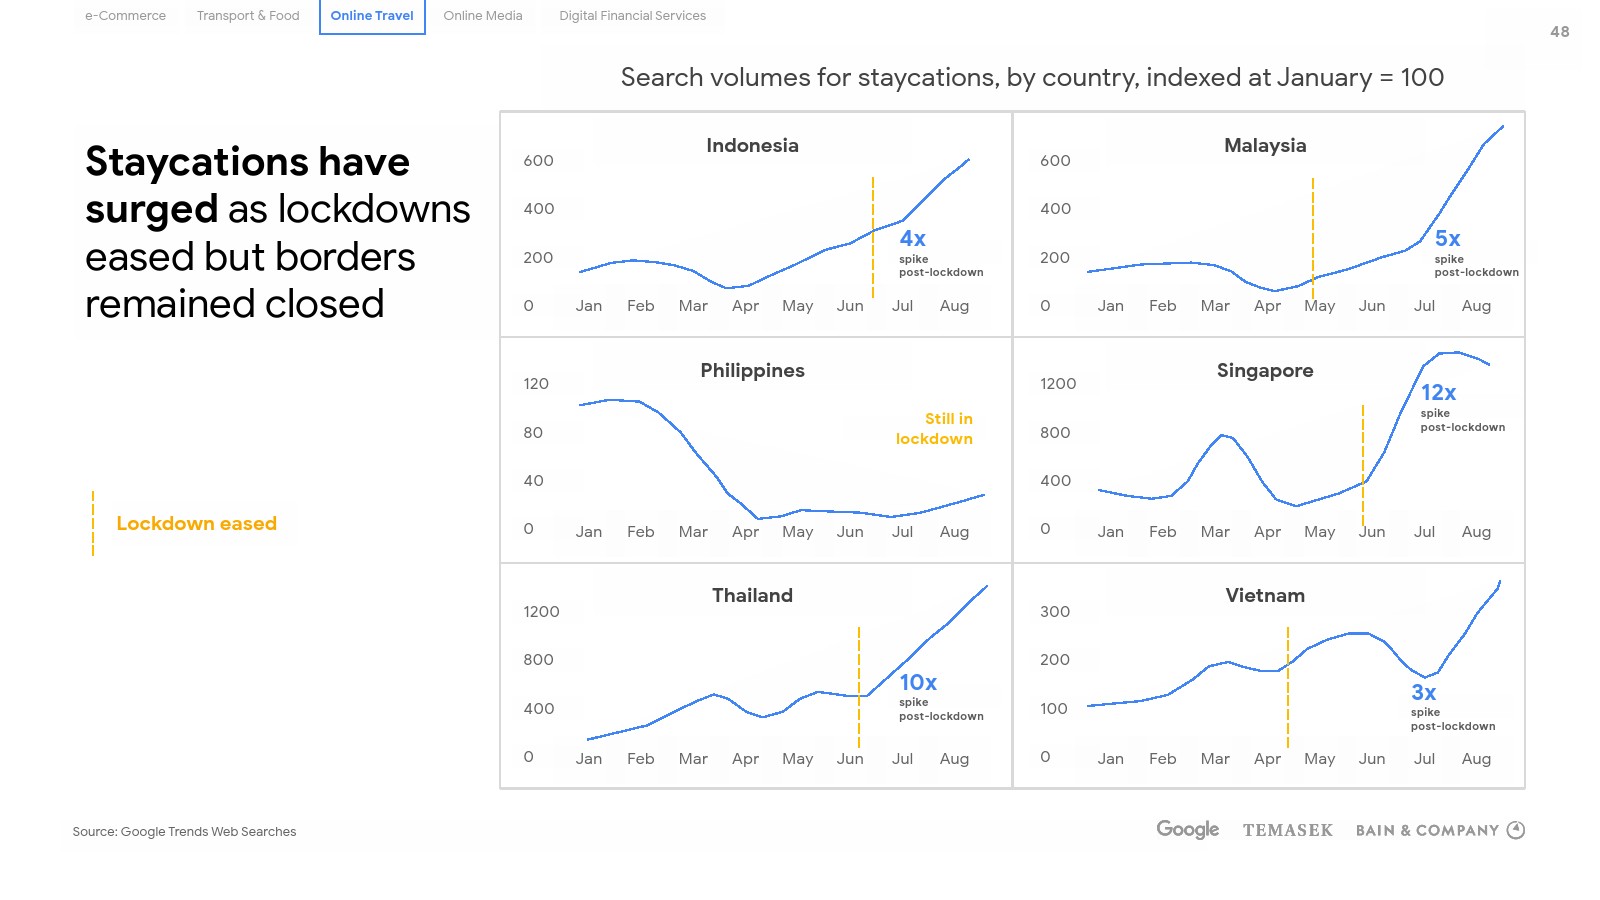This screenshot has width=1600, height=900.
Task: Open the e-Commerce tab
Action: click(125, 16)
